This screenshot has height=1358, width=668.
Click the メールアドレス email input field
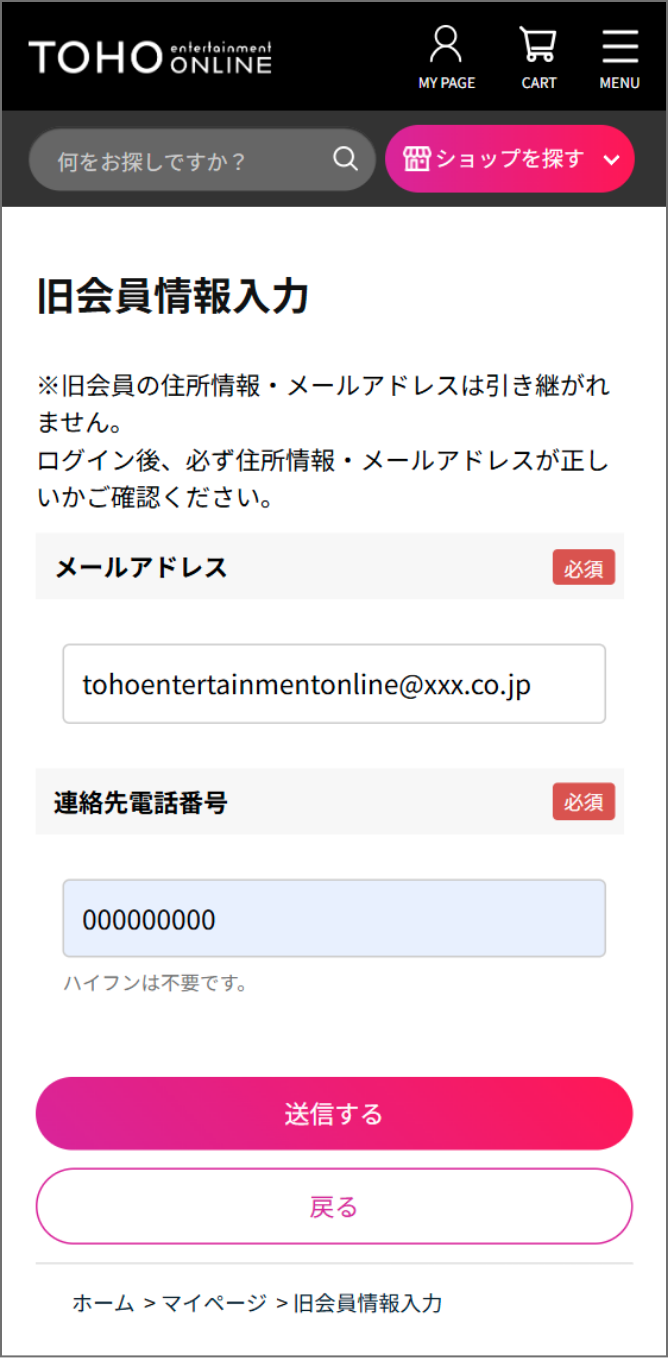coord(334,684)
